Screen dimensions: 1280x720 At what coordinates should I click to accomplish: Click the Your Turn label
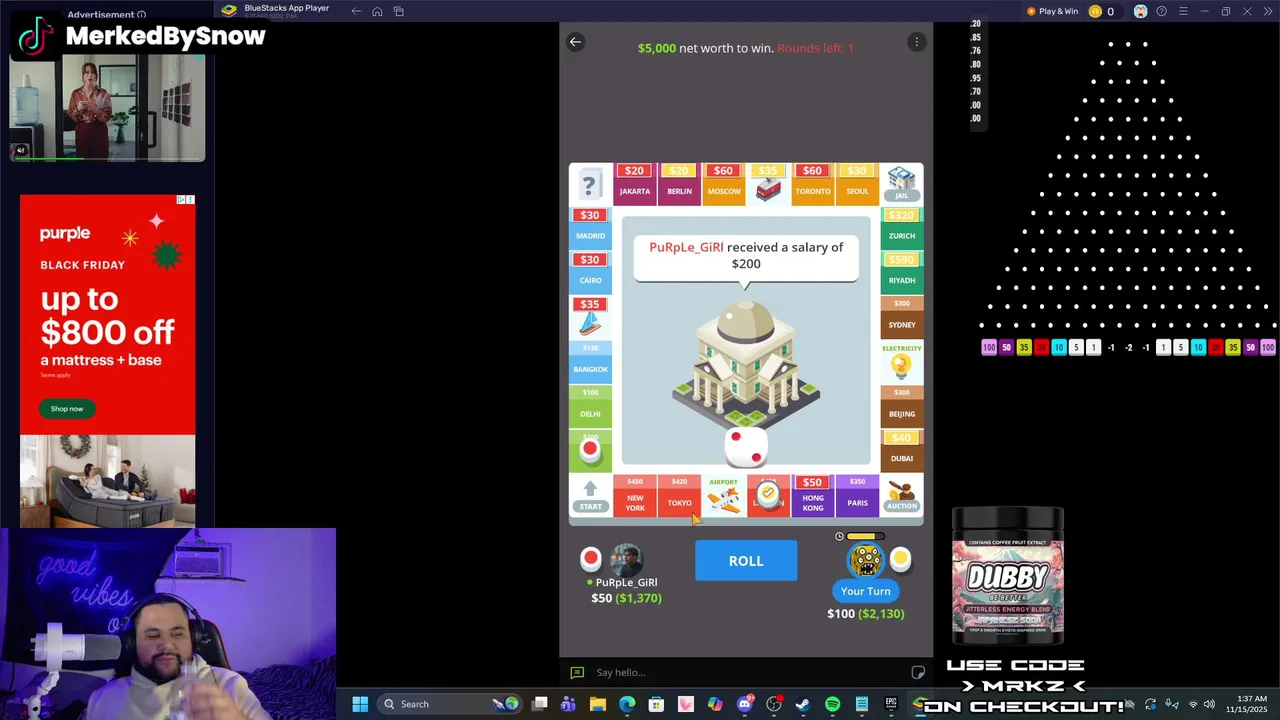(x=865, y=591)
